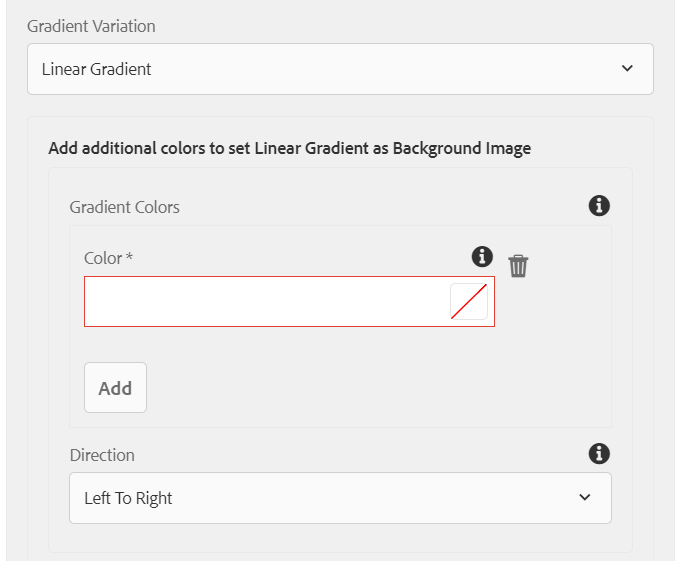697x561 pixels.
Task: Click the red diagonal no-color indicator
Action: (469, 301)
